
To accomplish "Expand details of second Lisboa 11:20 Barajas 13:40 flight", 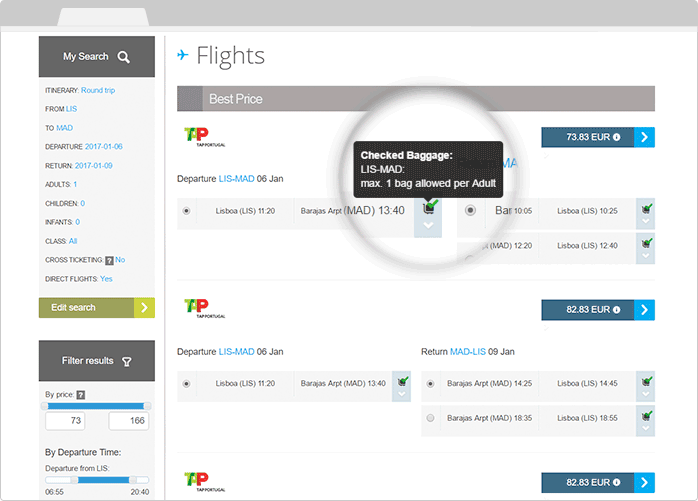I will [x=402, y=395].
